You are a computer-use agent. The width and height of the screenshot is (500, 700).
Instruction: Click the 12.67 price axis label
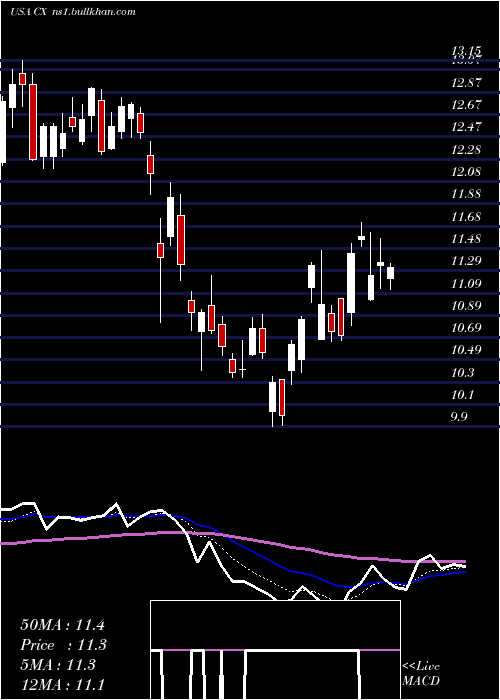click(466, 105)
